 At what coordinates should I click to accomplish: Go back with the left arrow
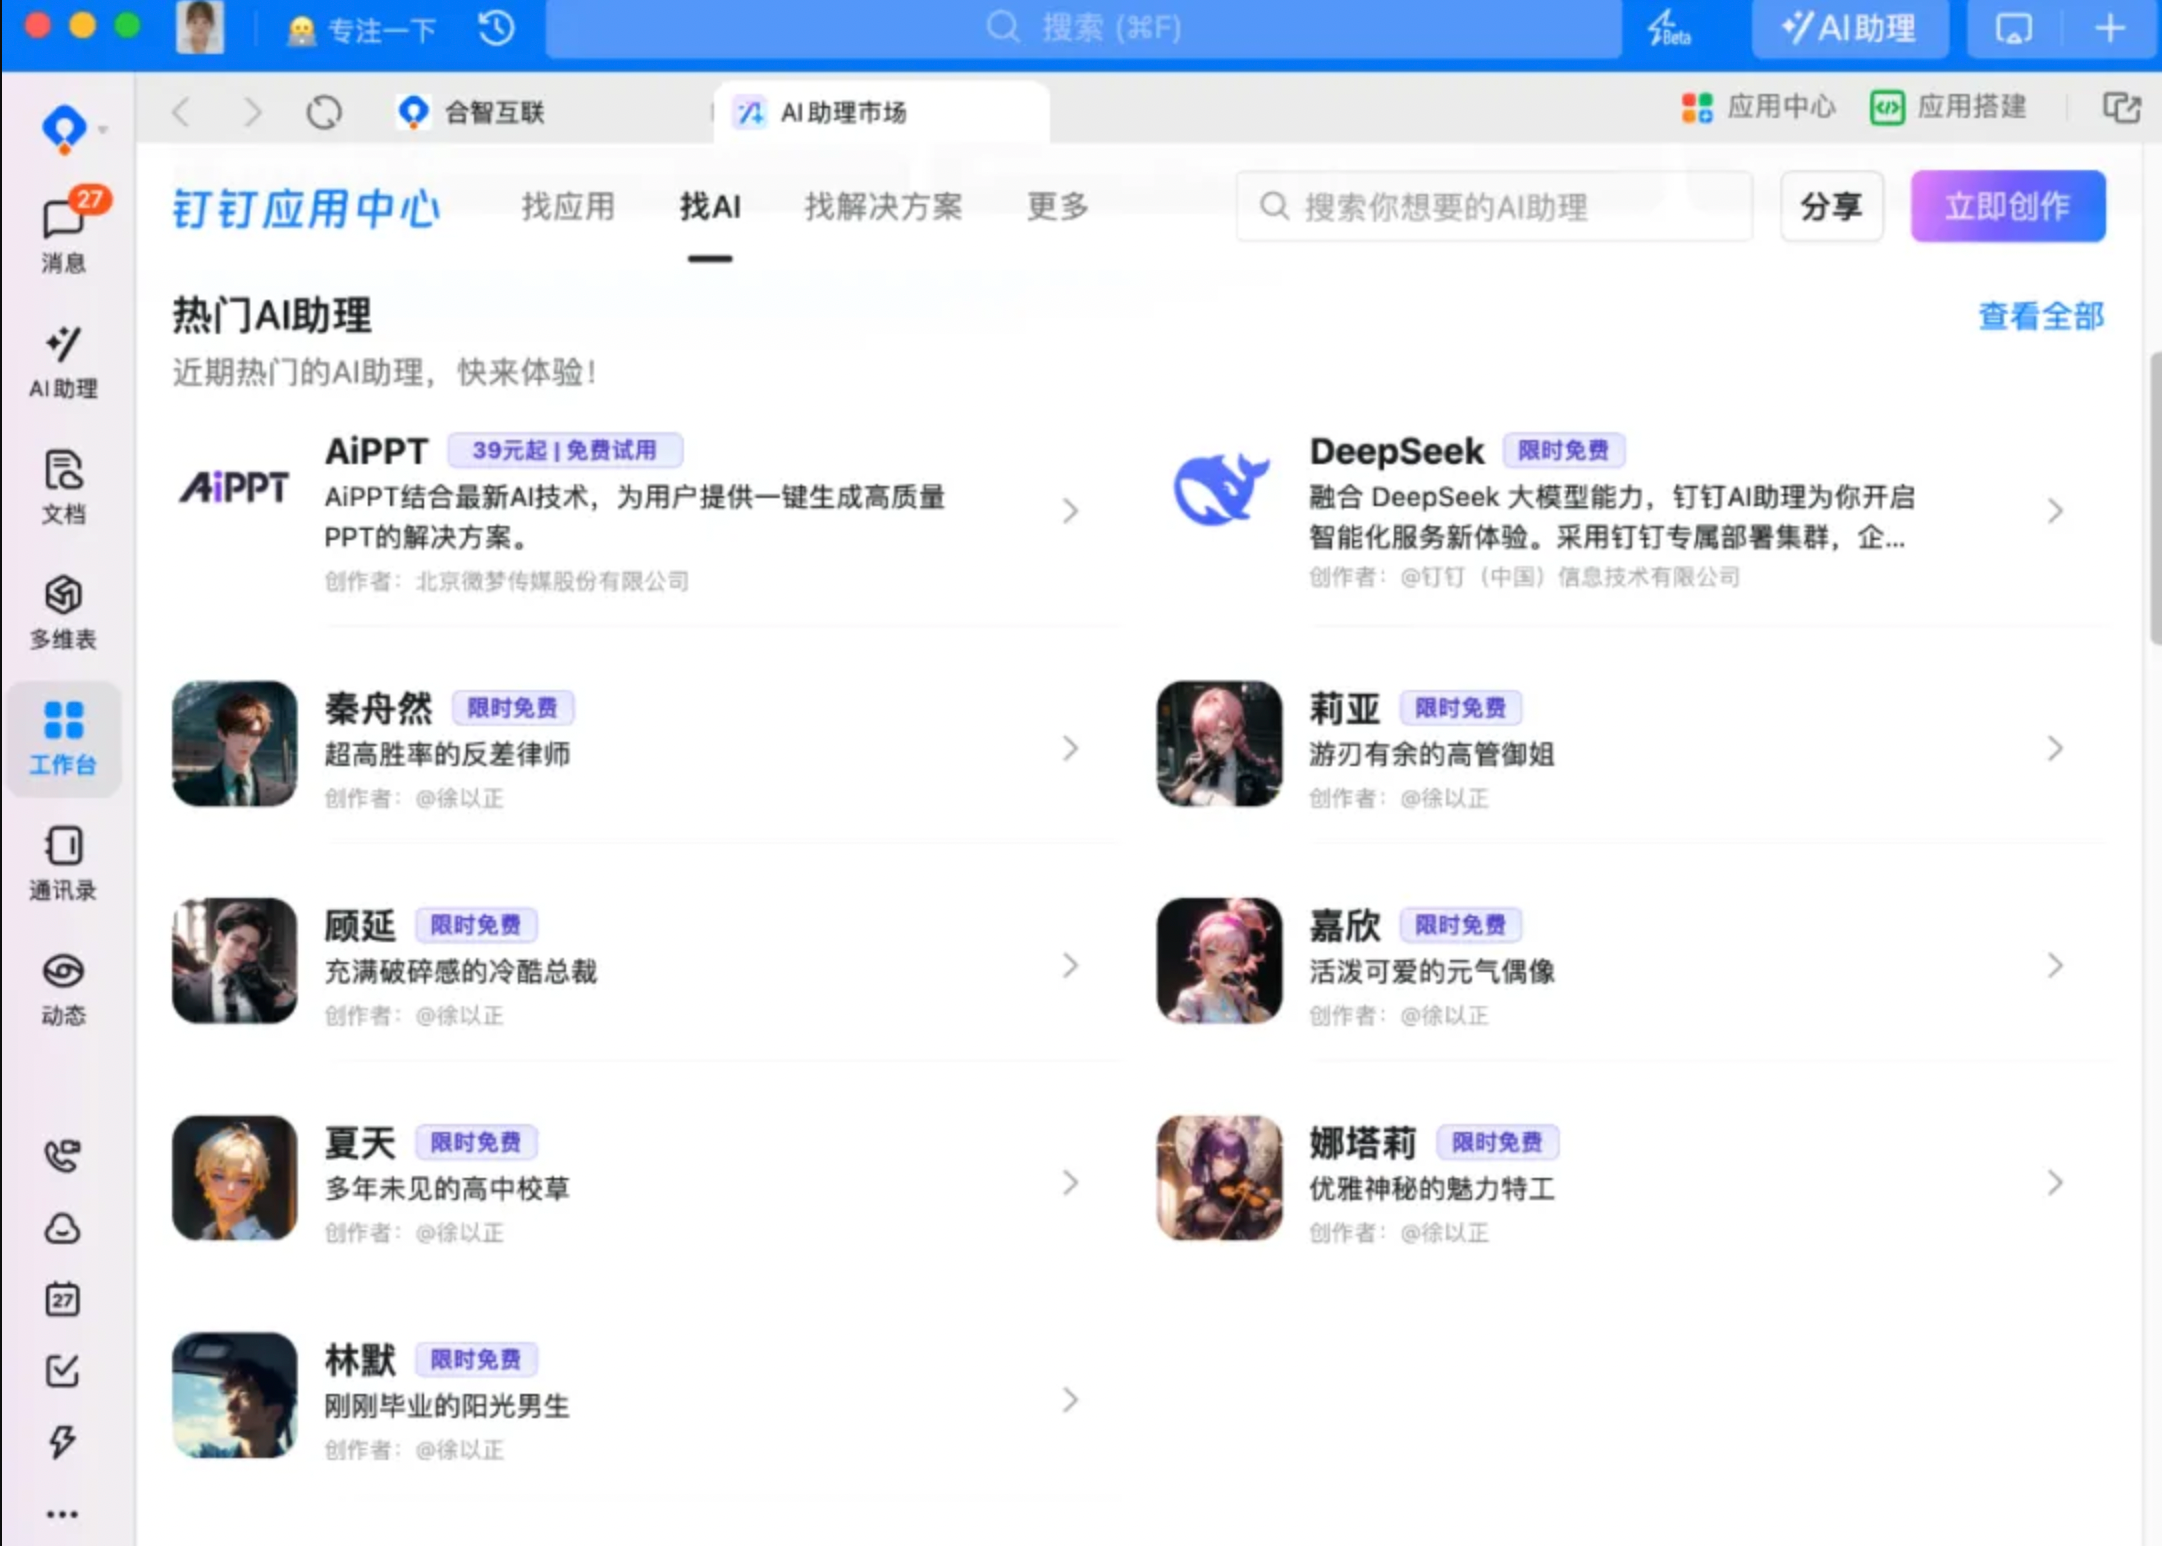click(181, 111)
